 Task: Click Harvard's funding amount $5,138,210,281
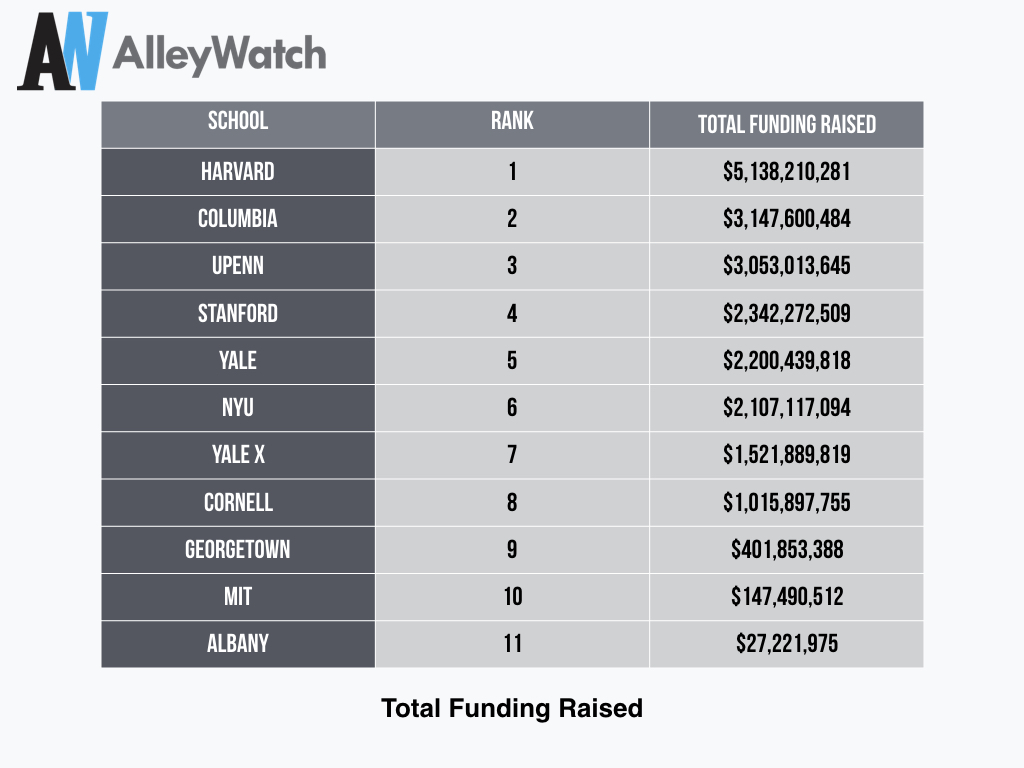tap(786, 172)
